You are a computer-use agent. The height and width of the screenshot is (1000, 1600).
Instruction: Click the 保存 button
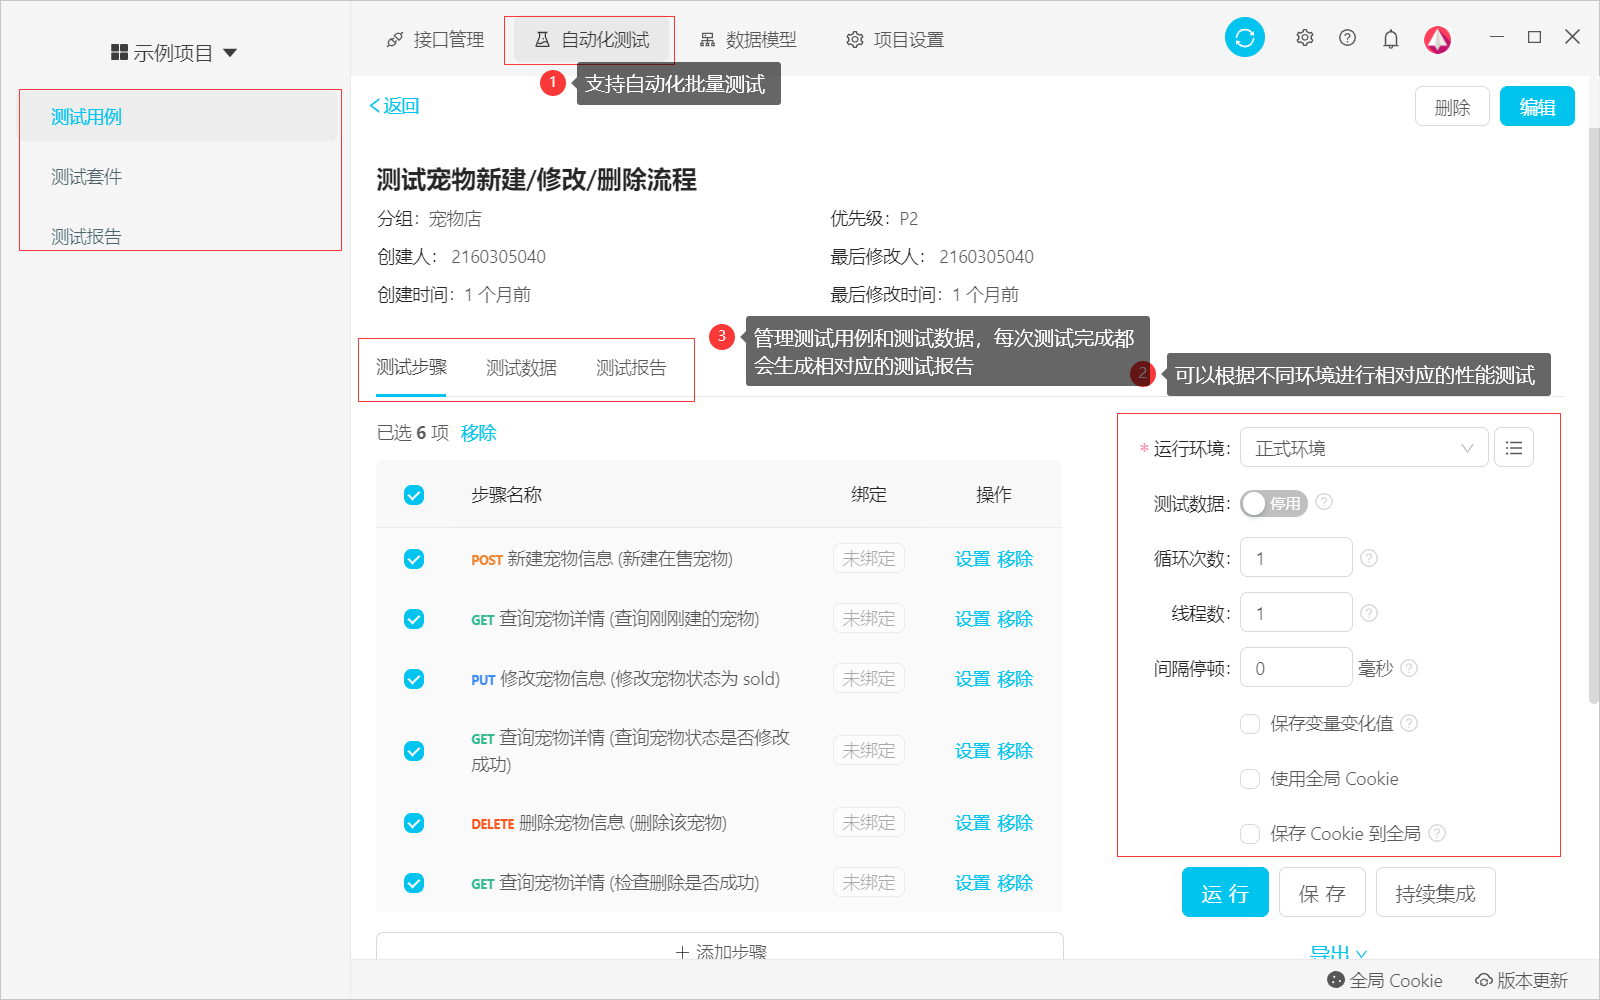pyautogui.click(x=1322, y=892)
